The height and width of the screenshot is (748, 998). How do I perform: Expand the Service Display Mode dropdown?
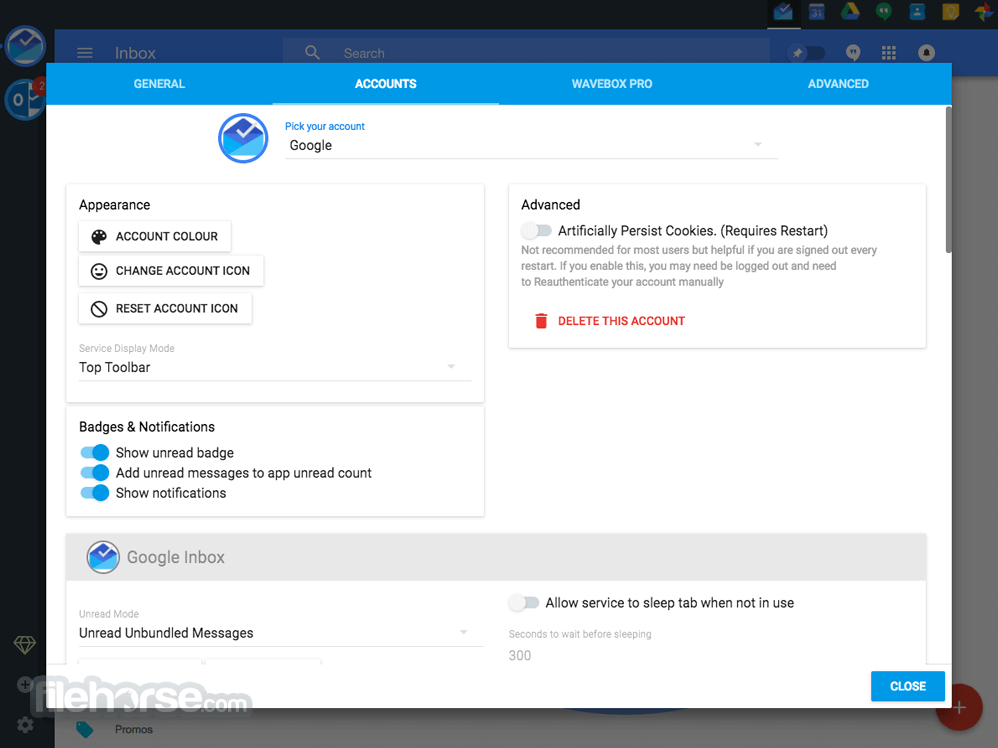click(x=274, y=367)
